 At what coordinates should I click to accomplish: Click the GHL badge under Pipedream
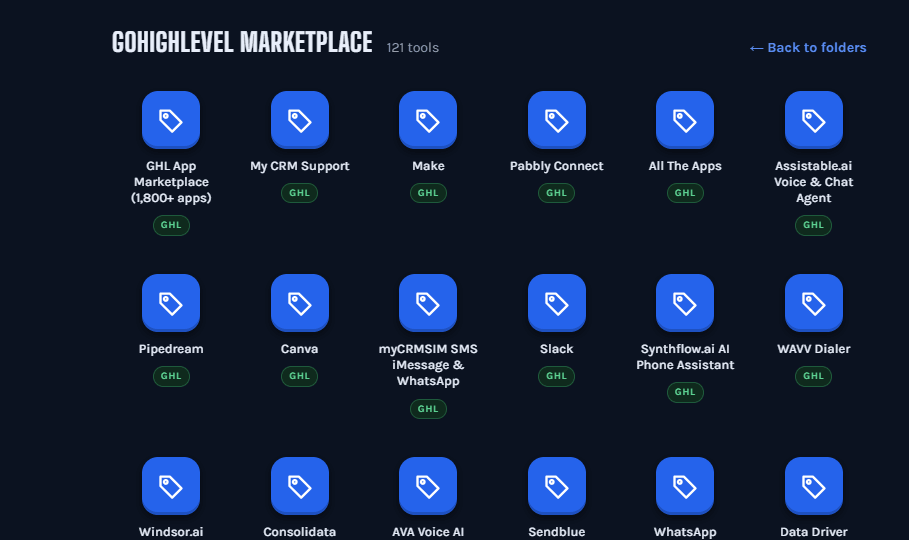pyautogui.click(x=171, y=376)
